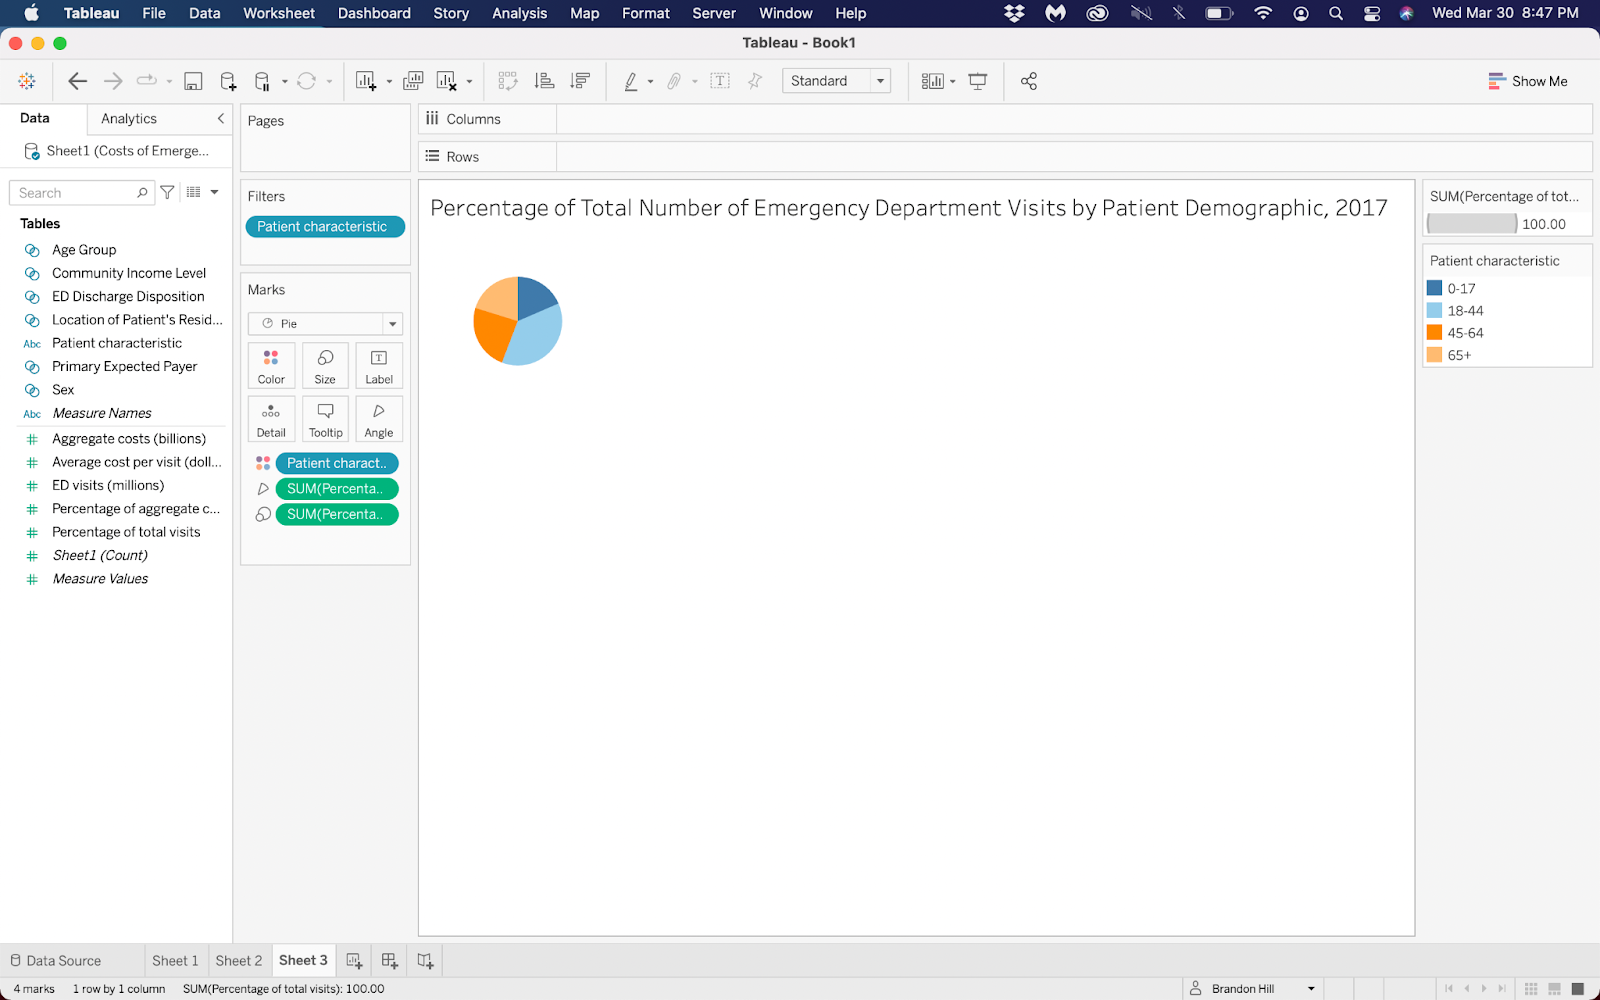Image resolution: width=1600 pixels, height=1000 pixels.
Task: Add a new story tab icon
Action: coord(425,961)
